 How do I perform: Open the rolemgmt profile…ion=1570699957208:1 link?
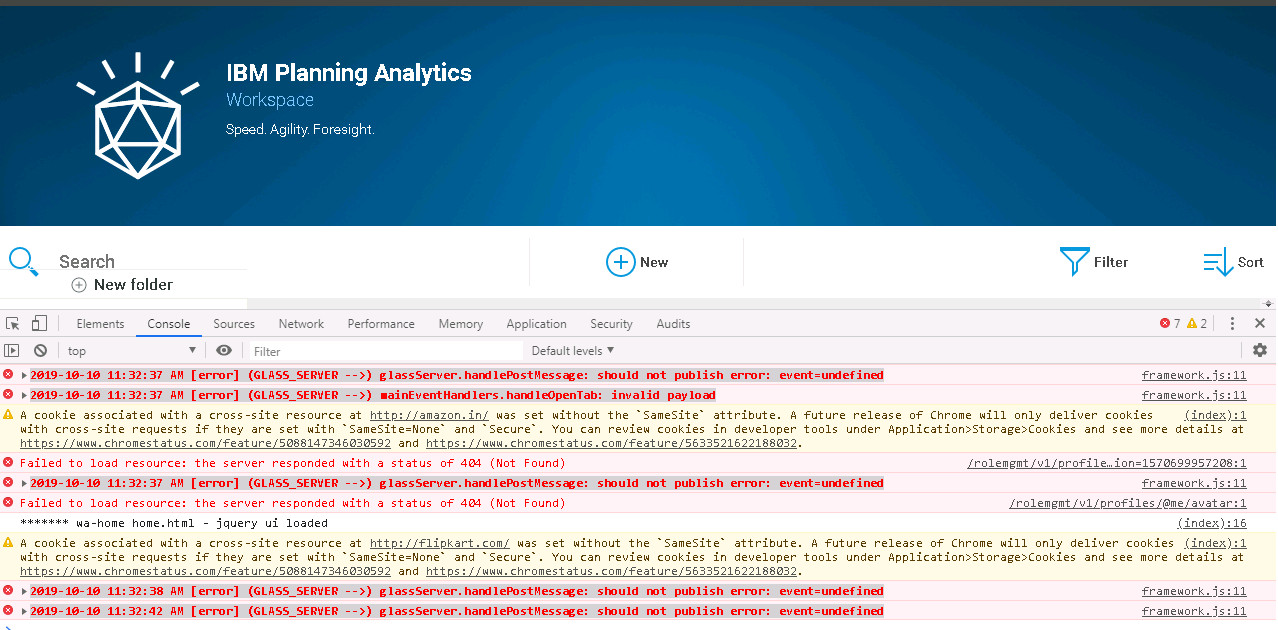1107,463
